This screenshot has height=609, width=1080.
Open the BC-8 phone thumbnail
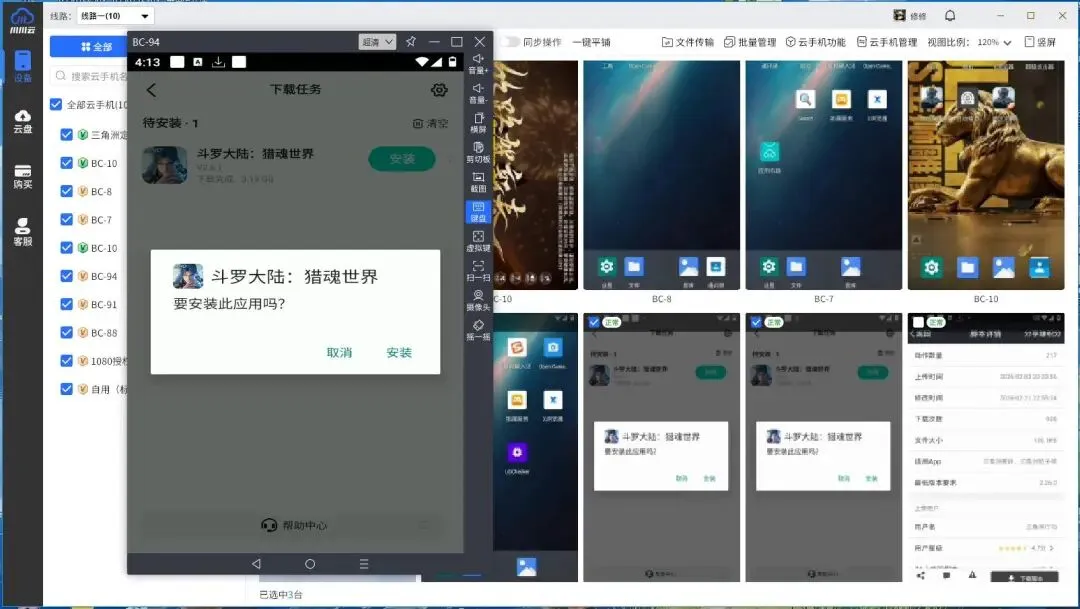click(x=661, y=175)
